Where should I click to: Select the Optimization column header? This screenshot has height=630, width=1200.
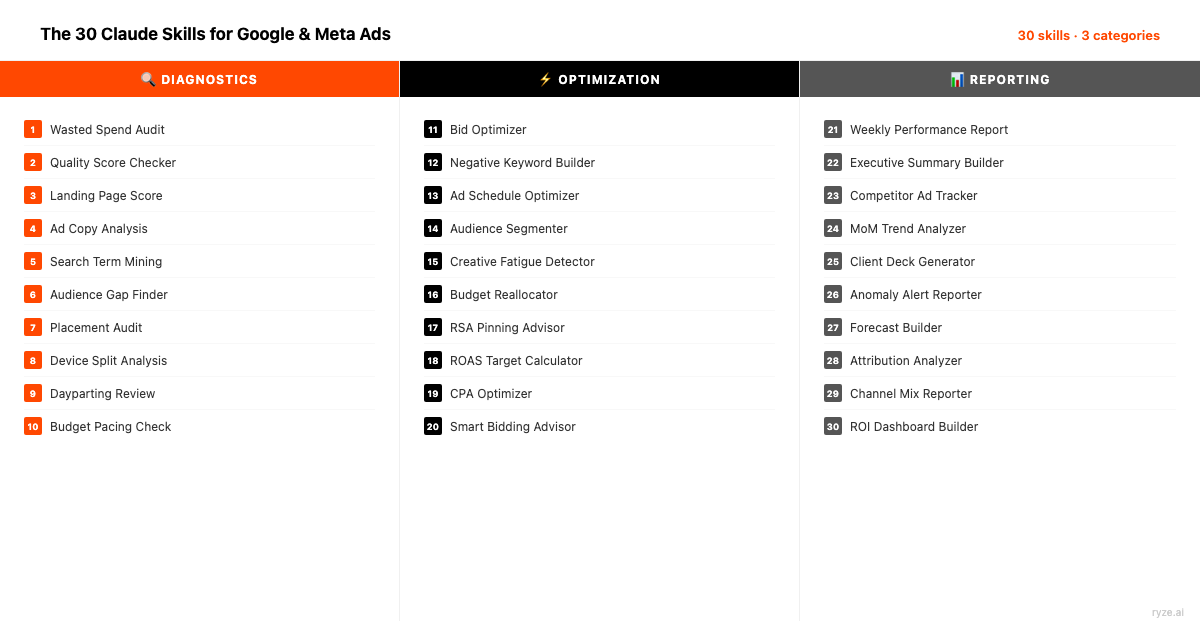click(x=609, y=80)
